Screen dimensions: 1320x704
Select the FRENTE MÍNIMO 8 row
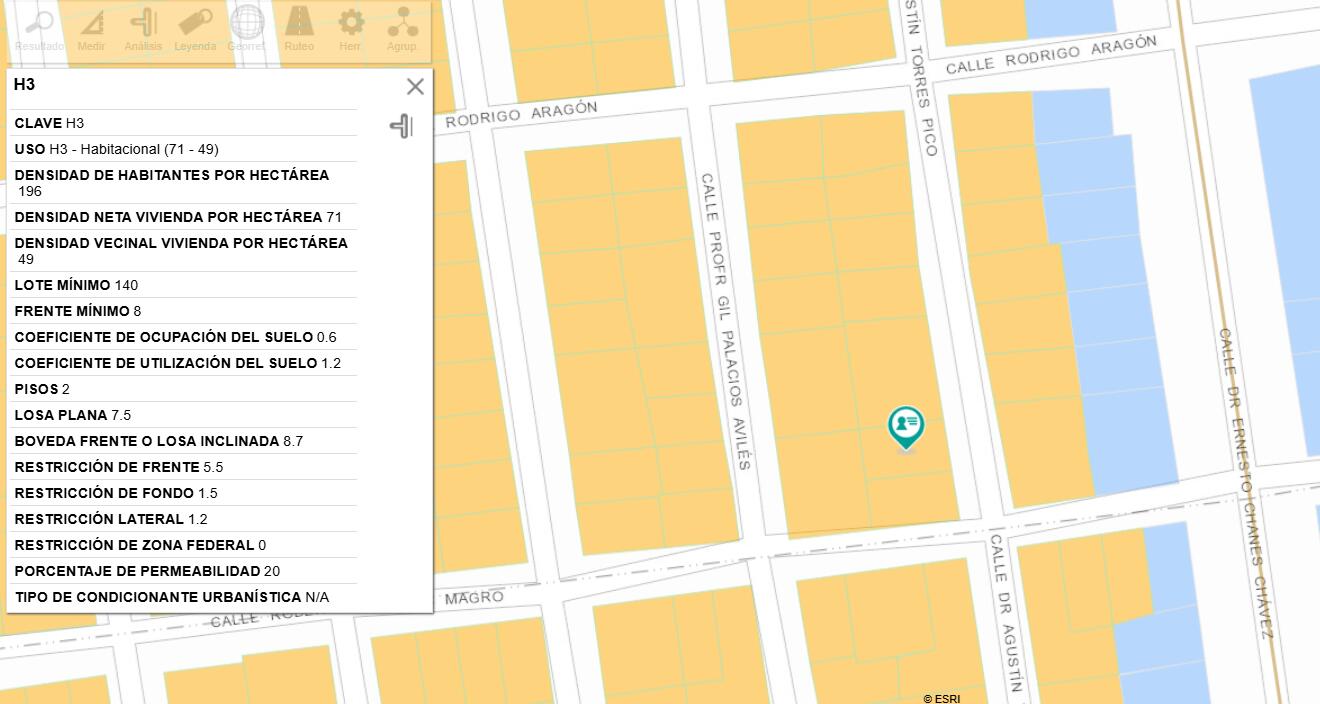[185, 311]
